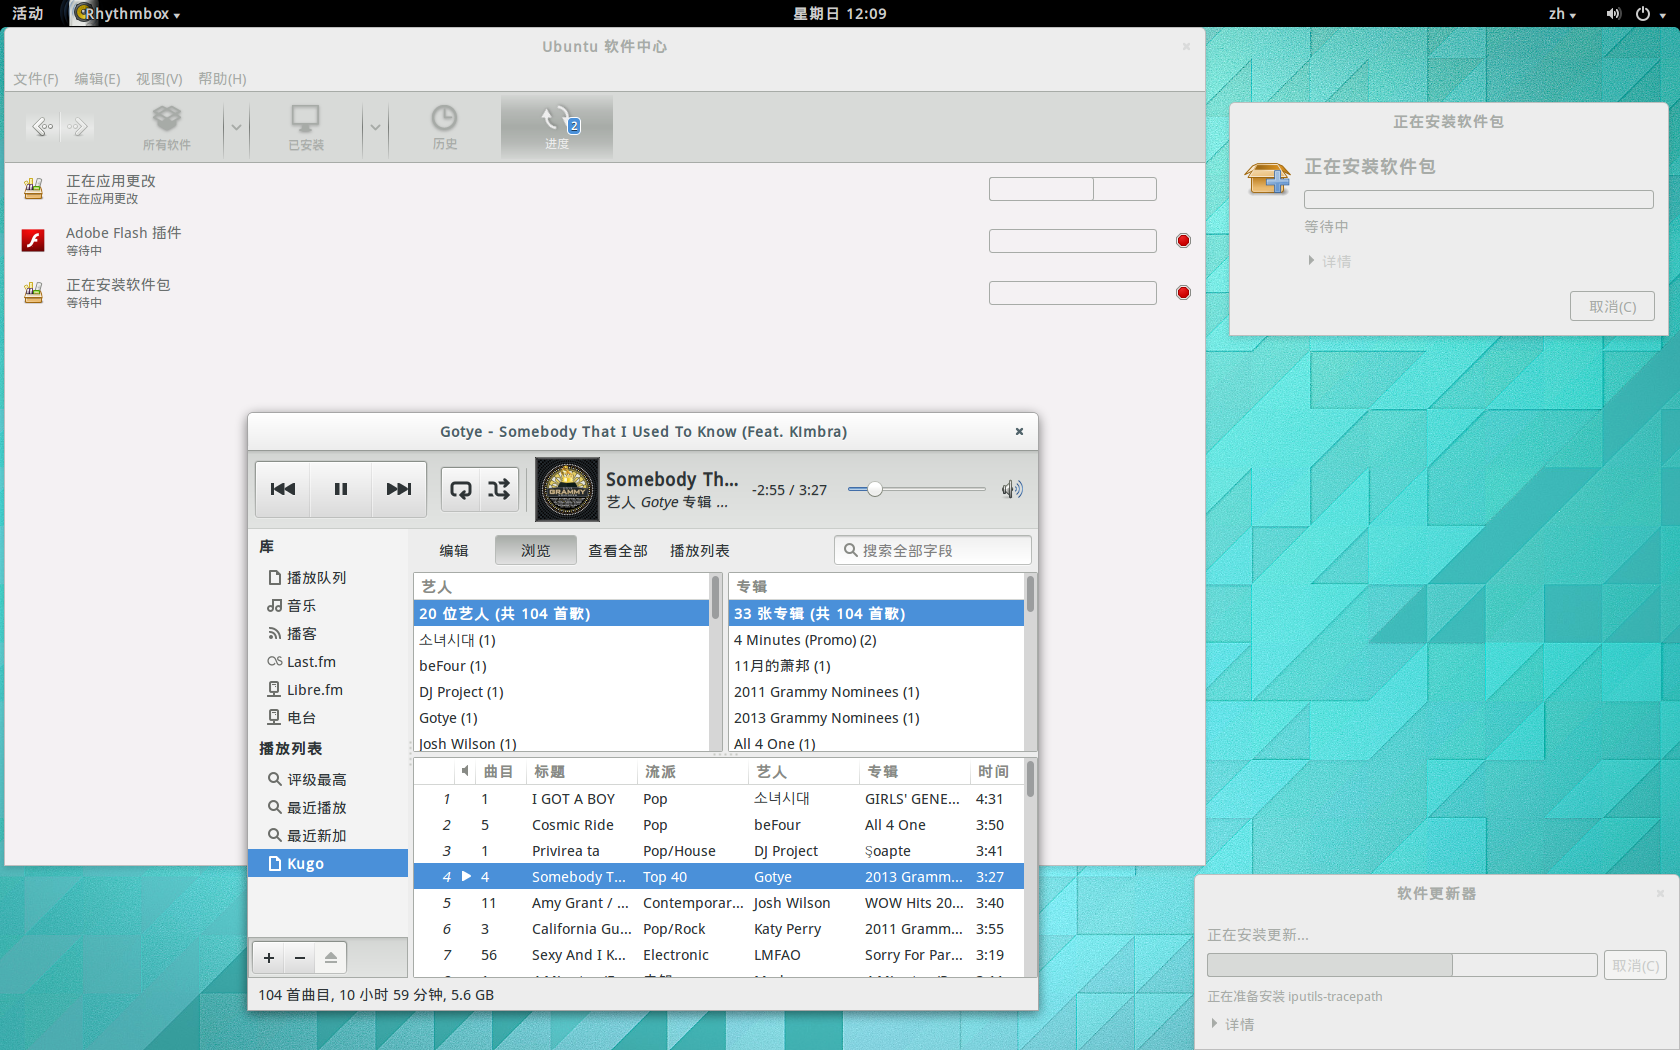Screen dimensions: 1680x1050
Task: Select the Kugo playlist
Action: click(x=328, y=863)
